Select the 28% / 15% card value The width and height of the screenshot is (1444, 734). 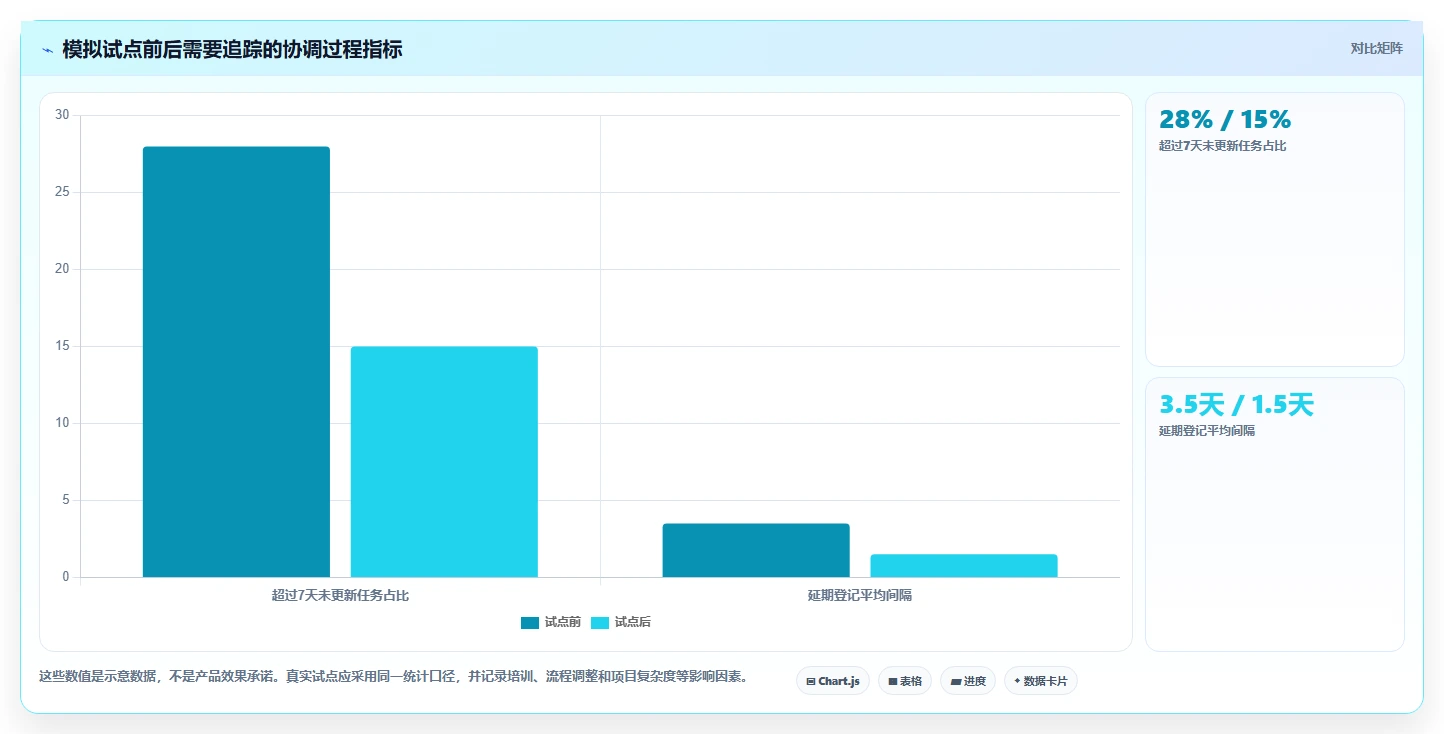1225,119
